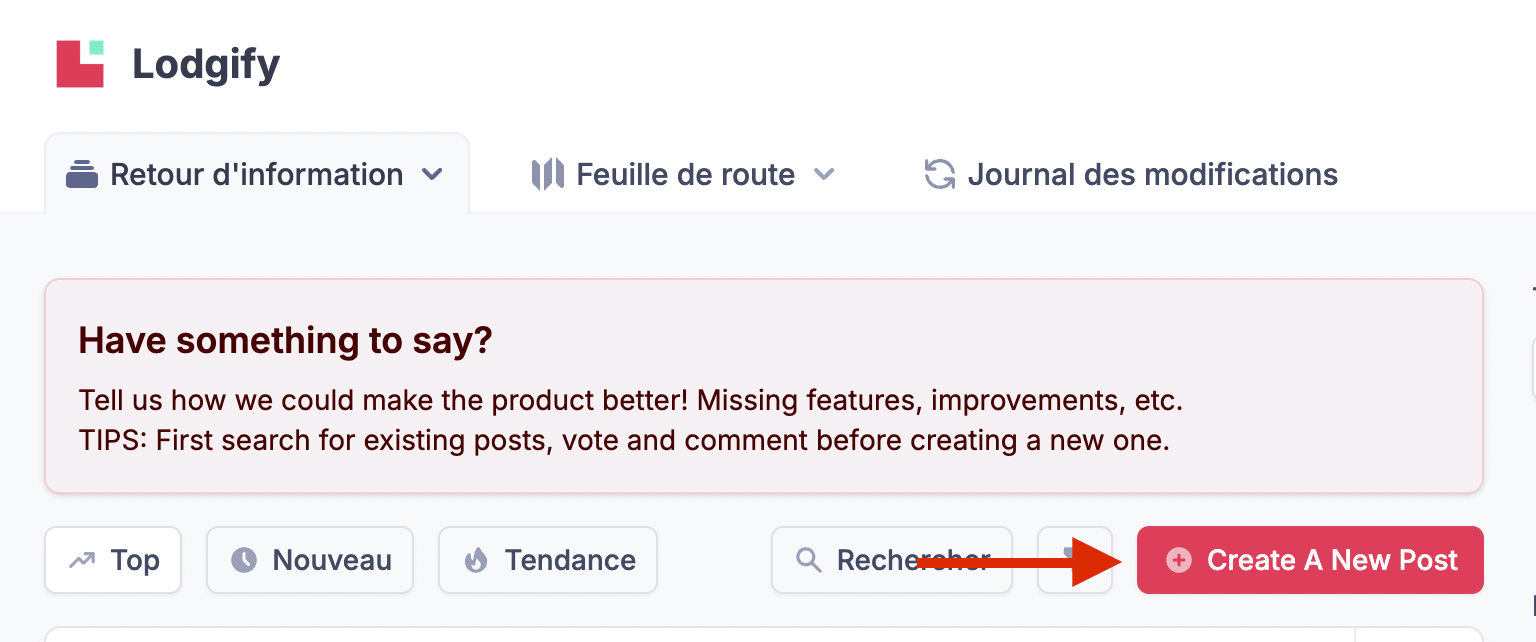The width and height of the screenshot is (1536, 642).
Task: Click the flame icon on the Tendance button
Action: pyautogui.click(x=476, y=560)
